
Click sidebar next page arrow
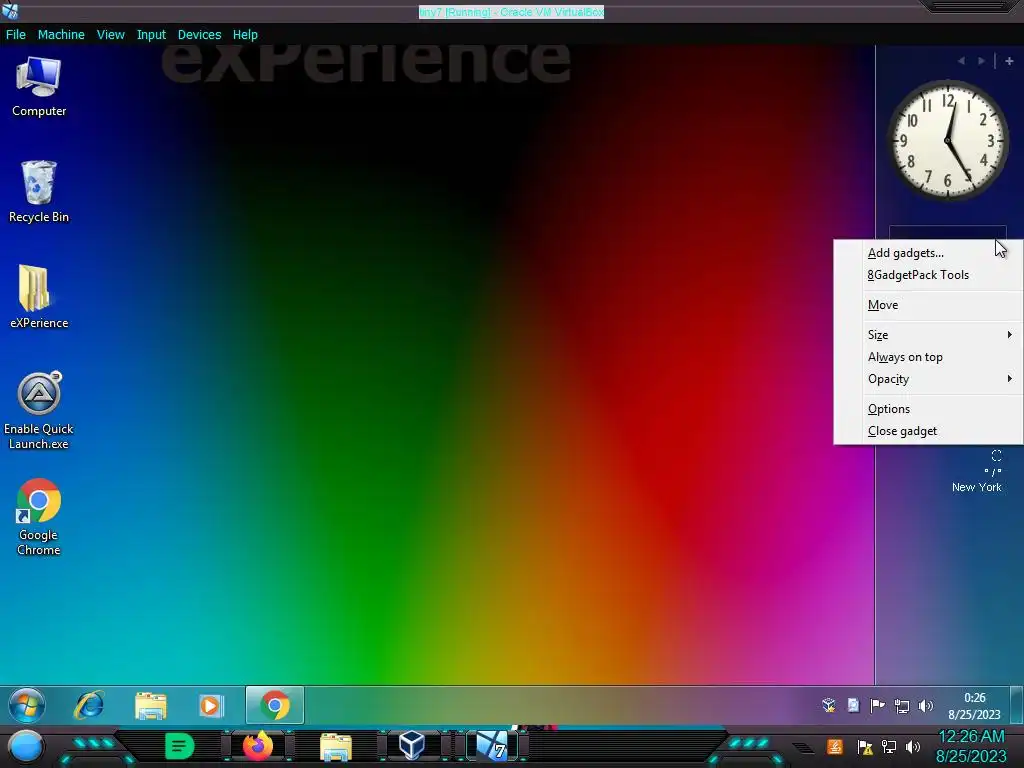pyautogui.click(x=981, y=61)
